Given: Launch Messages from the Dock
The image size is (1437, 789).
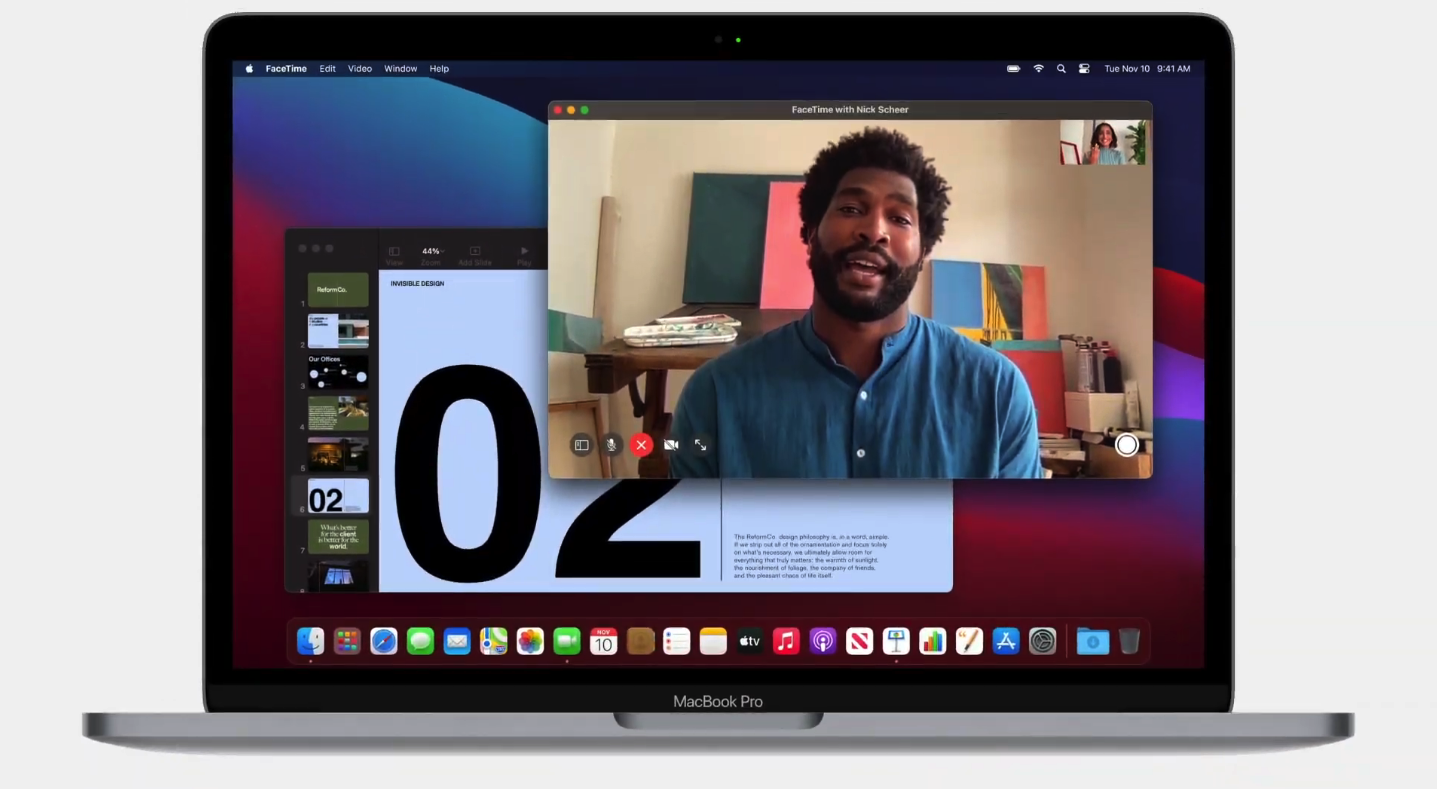Looking at the screenshot, I should click(420, 641).
